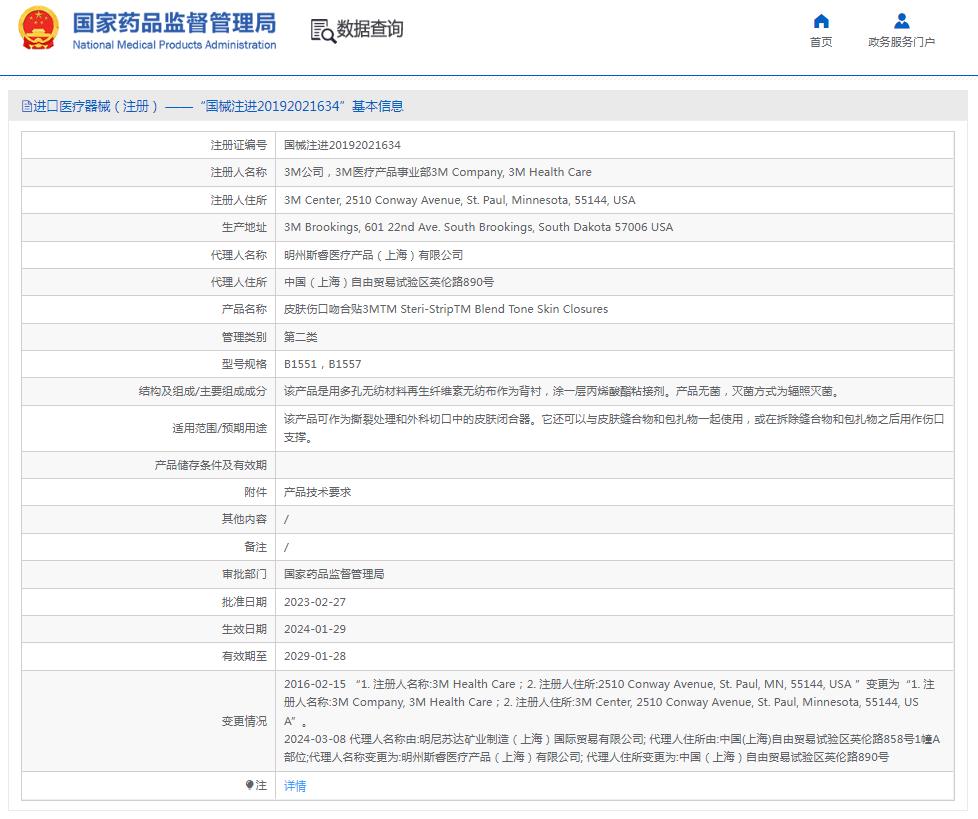Select the slash value in 其他内容 row
The width and height of the screenshot is (978, 819).
286,520
